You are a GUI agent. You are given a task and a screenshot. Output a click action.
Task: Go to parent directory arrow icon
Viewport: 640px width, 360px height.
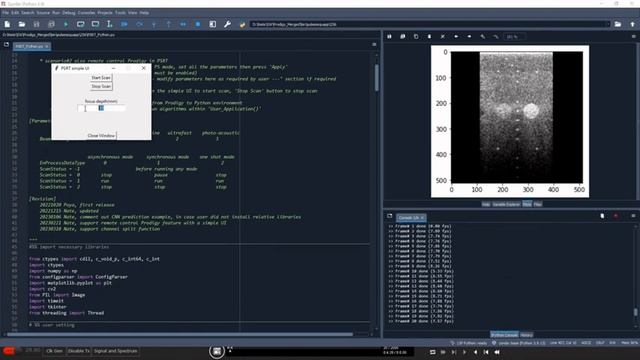pyautogui.click(x=632, y=24)
